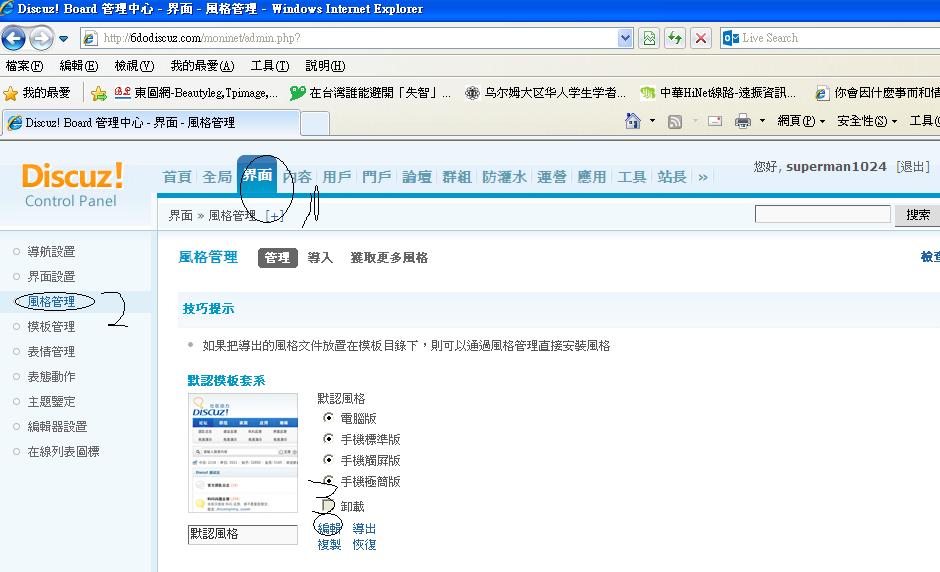Open the 安全性(S) command bar dropdown
Screen dimensions: 940x572
(x=867, y=121)
